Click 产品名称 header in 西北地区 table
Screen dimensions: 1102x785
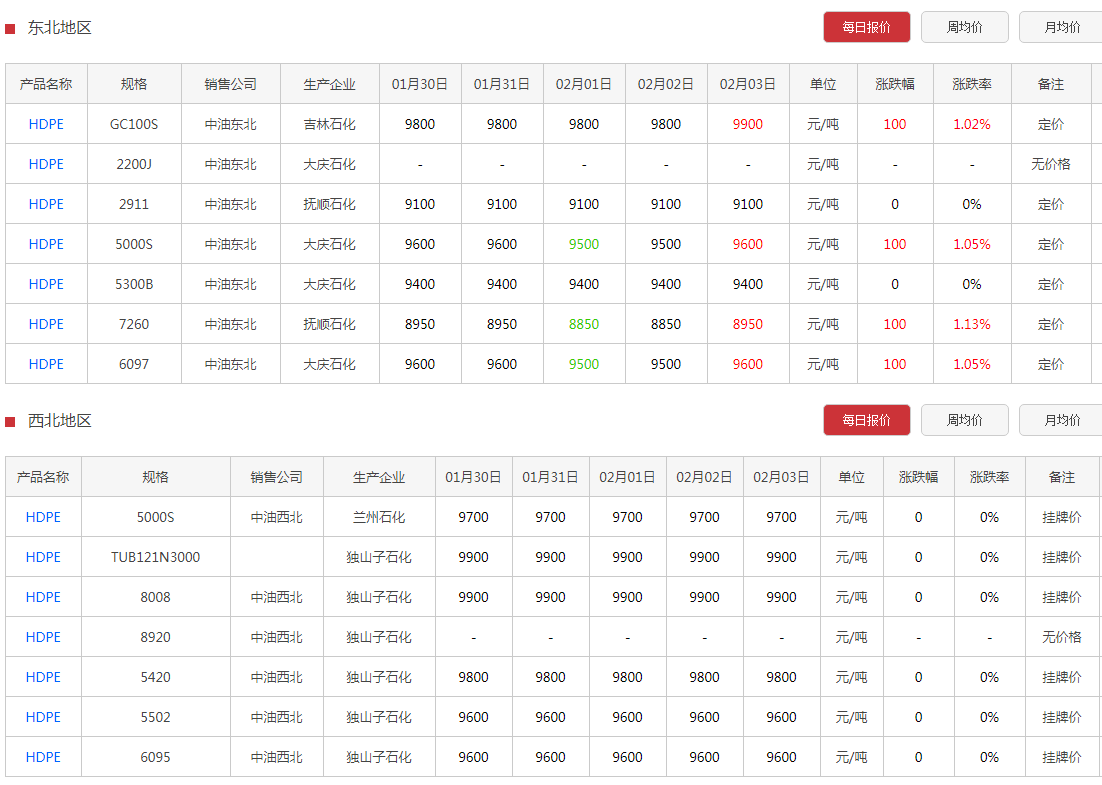pyautogui.click(x=44, y=477)
